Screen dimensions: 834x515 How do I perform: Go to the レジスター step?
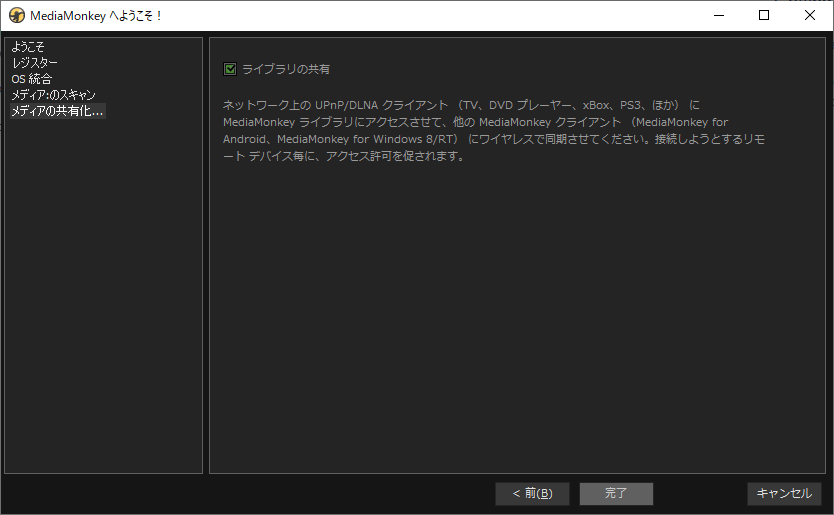[34, 63]
